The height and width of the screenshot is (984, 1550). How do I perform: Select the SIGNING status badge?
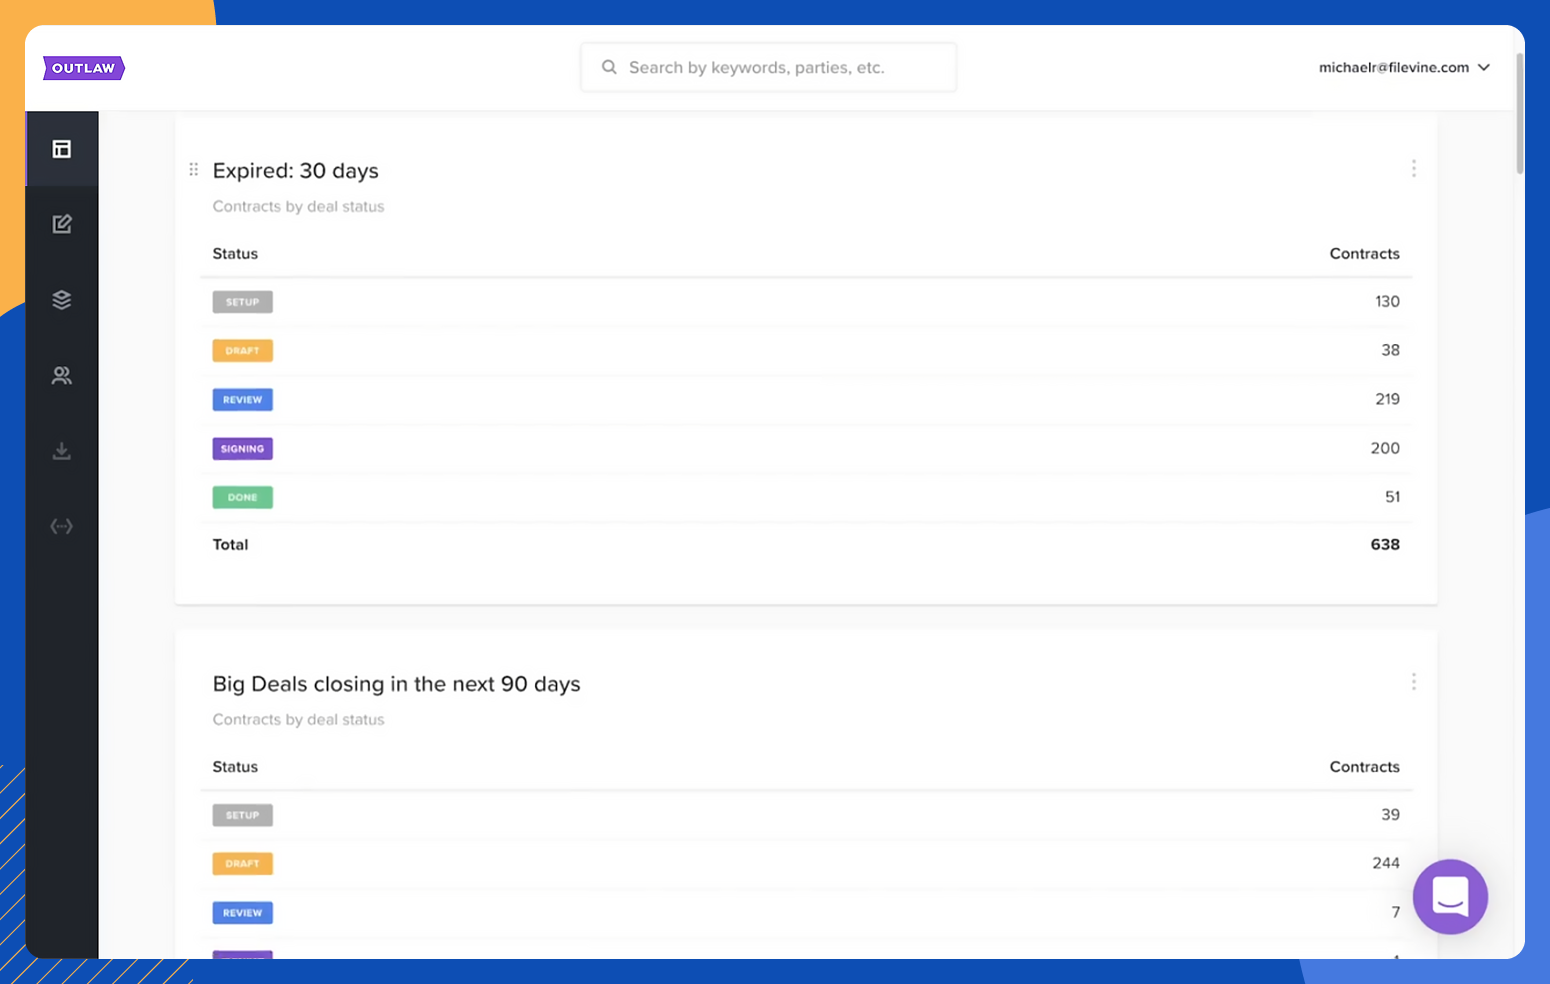click(242, 448)
